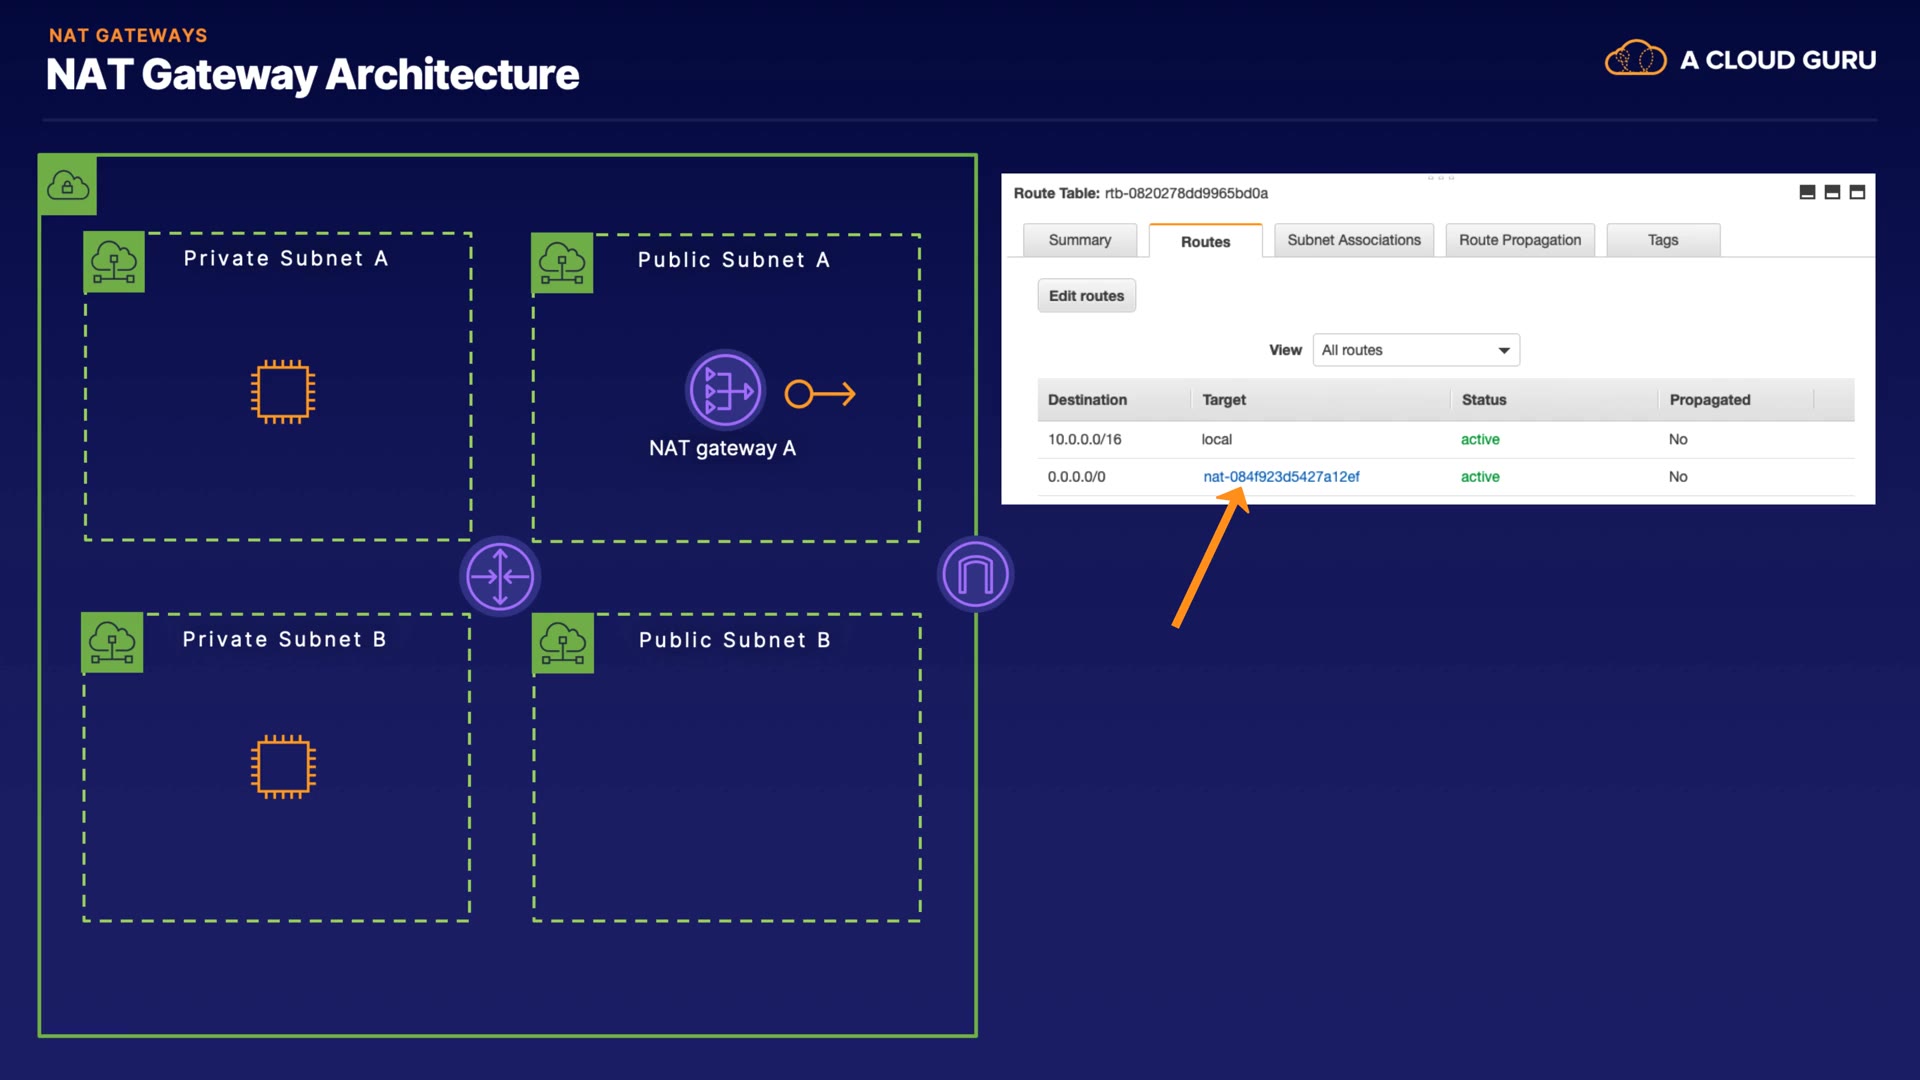Screen dimensions: 1920x1080
Task: Click the NAT gateway A icon
Action: point(725,390)
